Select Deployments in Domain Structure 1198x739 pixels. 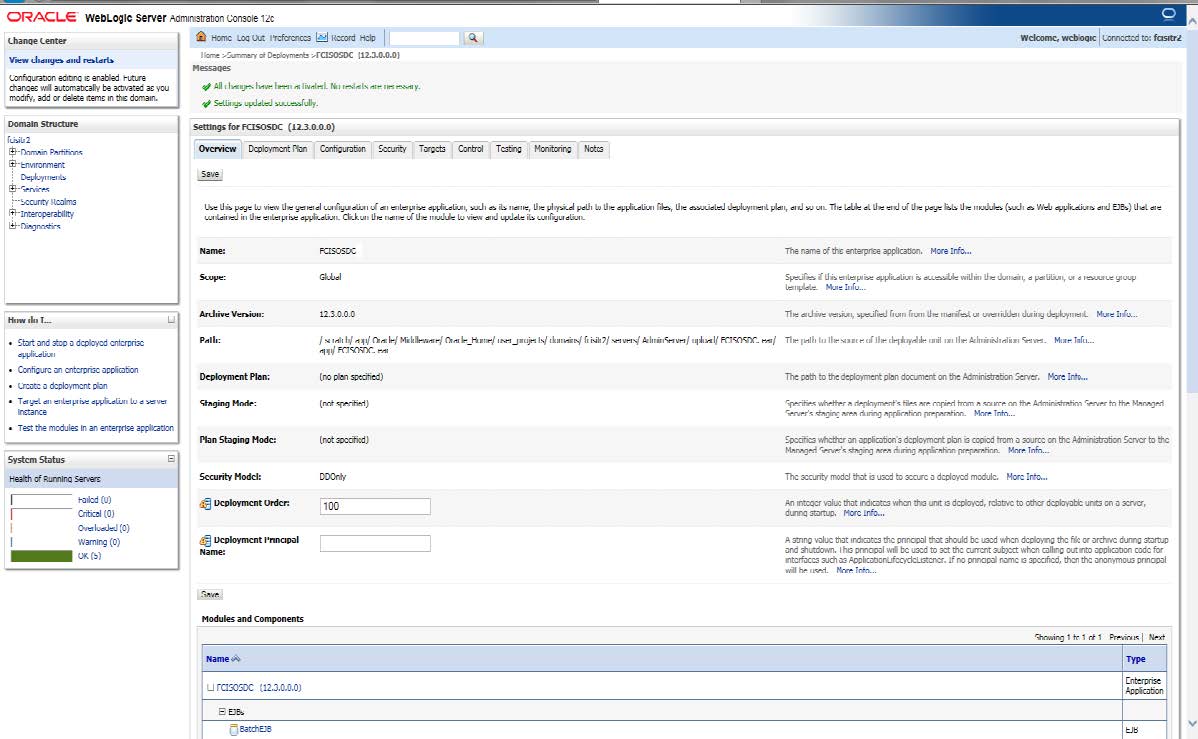pyautogui.click(x=43, y=177)
